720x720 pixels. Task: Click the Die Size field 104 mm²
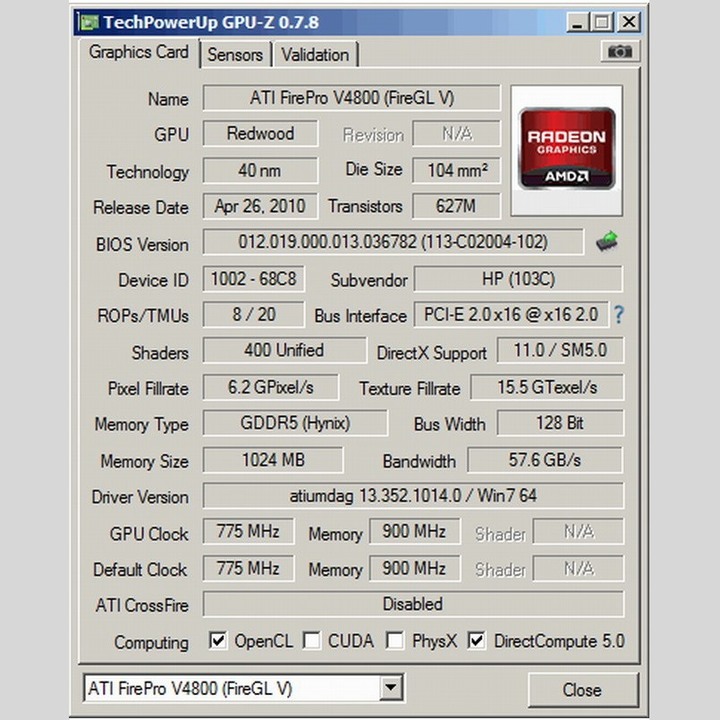pyautogui.click(x=456, y=170)
